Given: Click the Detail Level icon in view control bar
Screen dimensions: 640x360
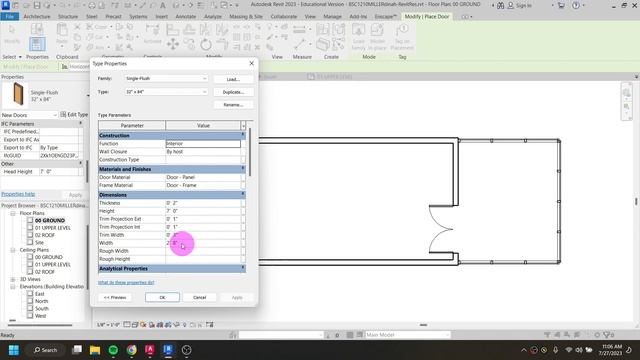Looking at the screenshot, I should click(127, 325).
